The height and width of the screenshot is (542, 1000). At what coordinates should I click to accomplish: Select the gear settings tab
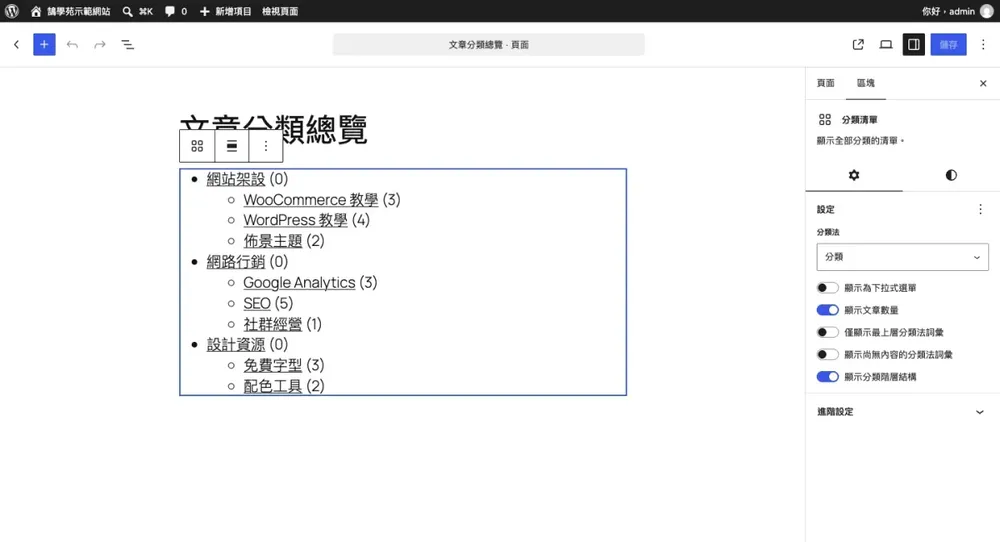tap(854, 175)
